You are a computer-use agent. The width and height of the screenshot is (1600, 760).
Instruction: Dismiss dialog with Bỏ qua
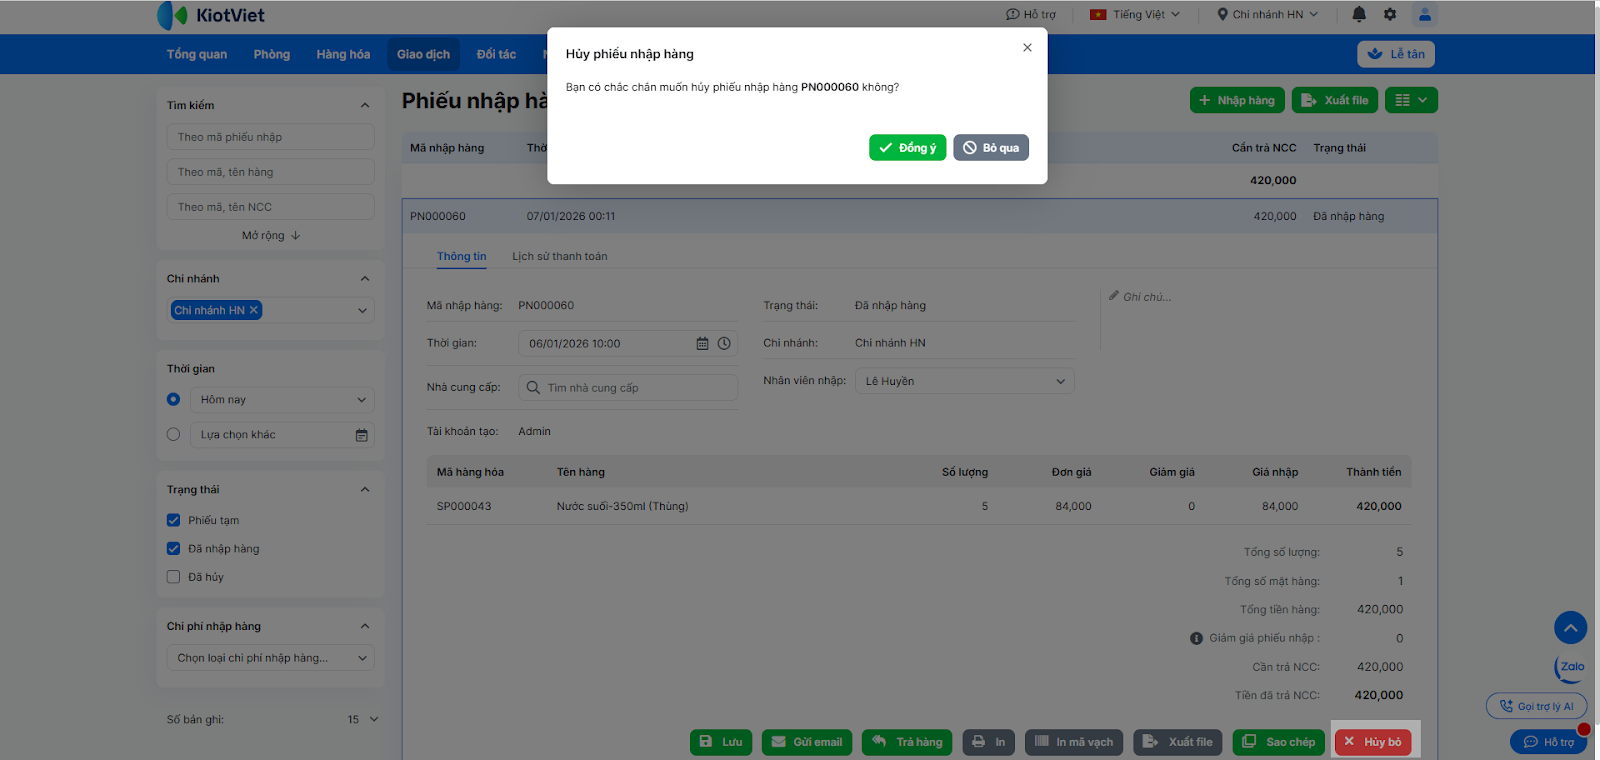[991, 148]
